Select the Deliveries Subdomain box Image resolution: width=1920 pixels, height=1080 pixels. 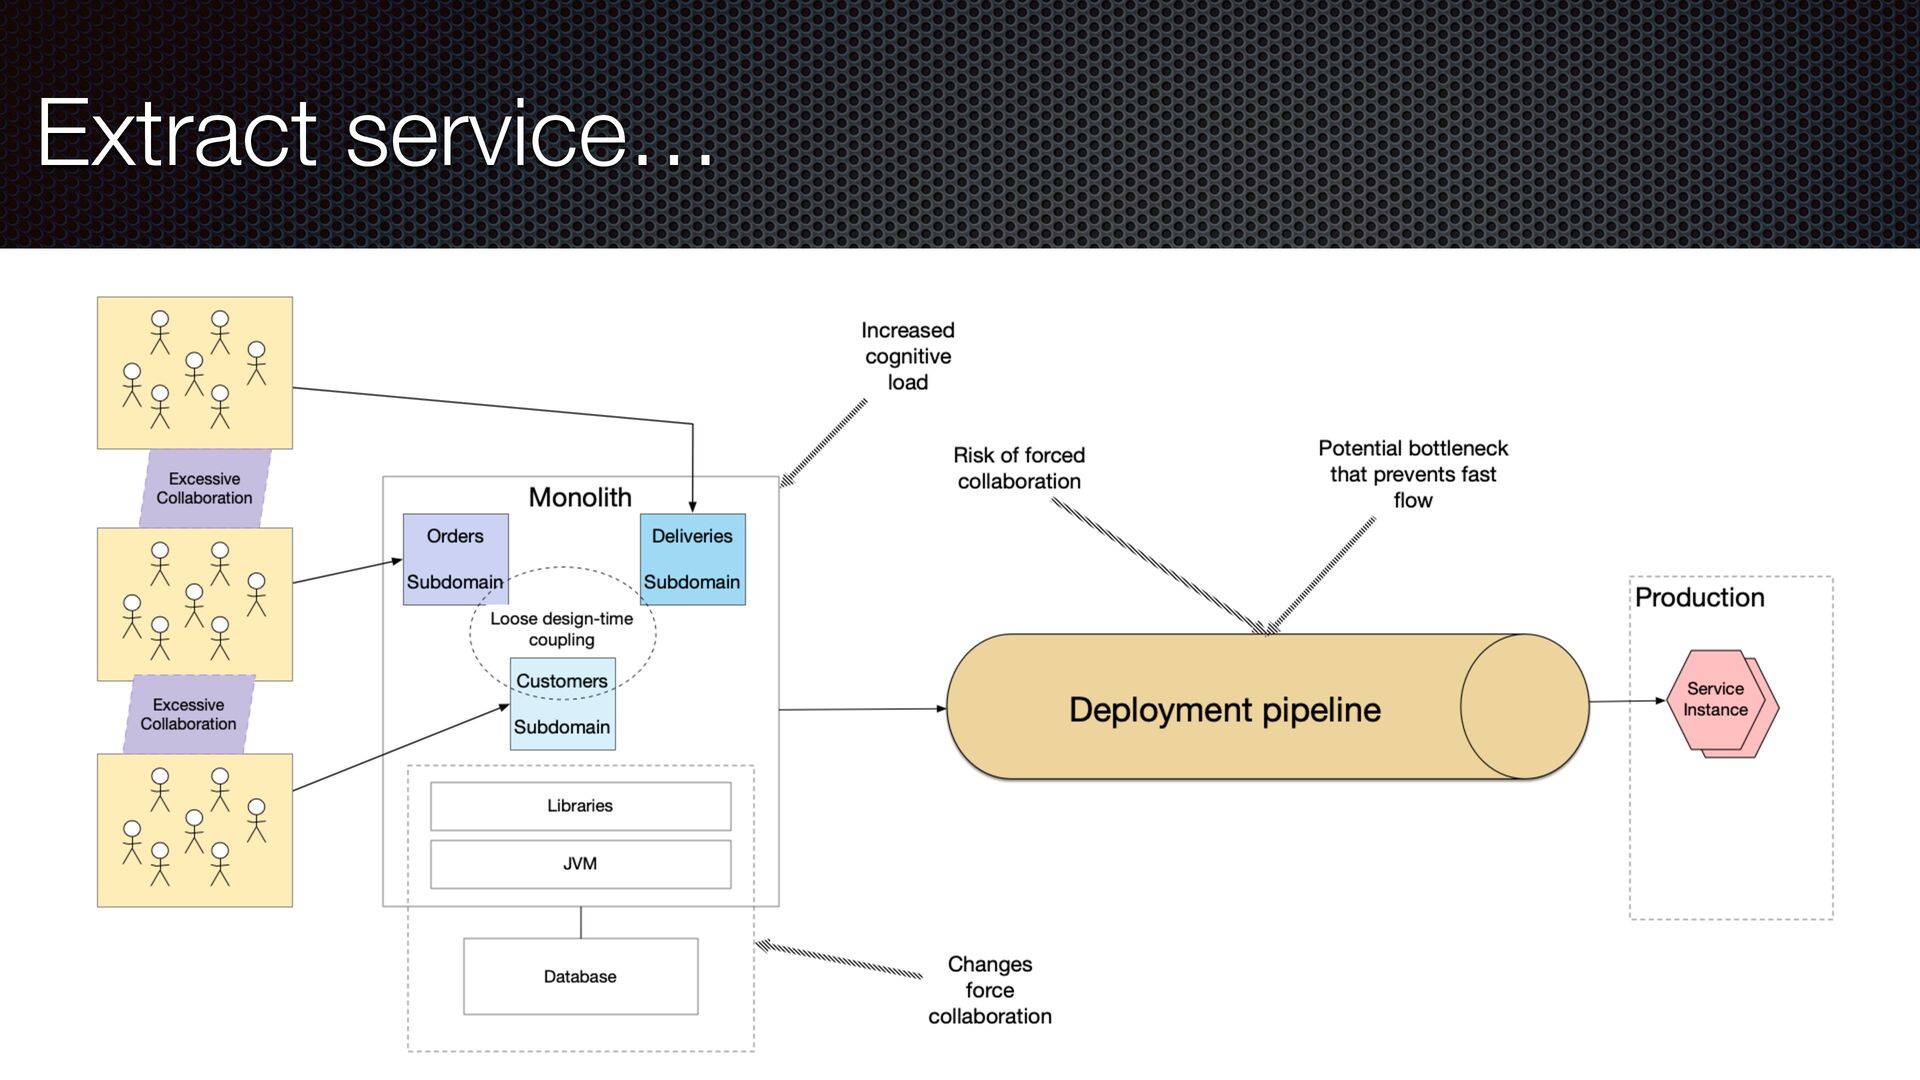[692, 558]
